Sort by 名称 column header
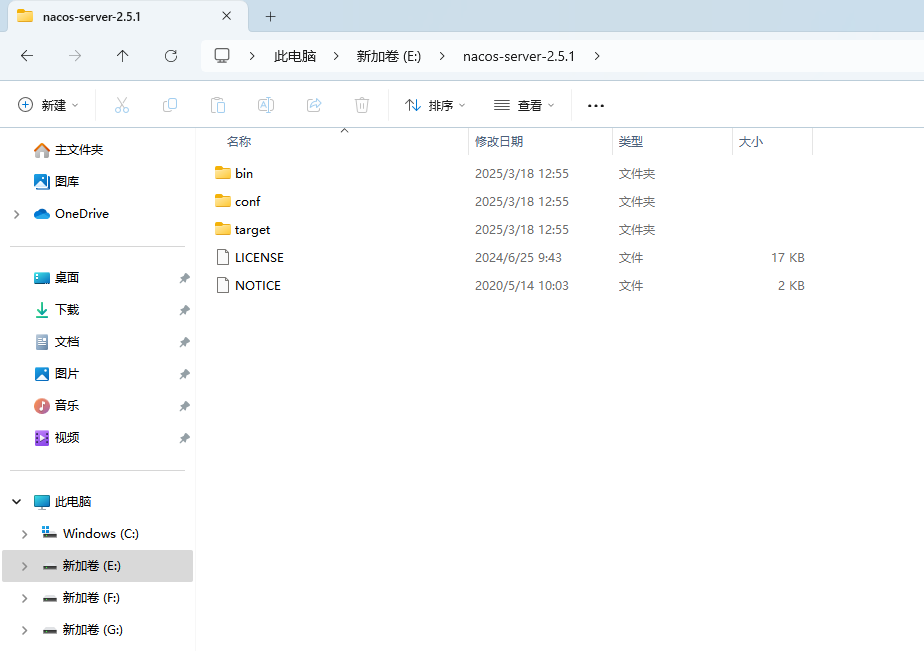The image size is (924, 651). [239, 141]
